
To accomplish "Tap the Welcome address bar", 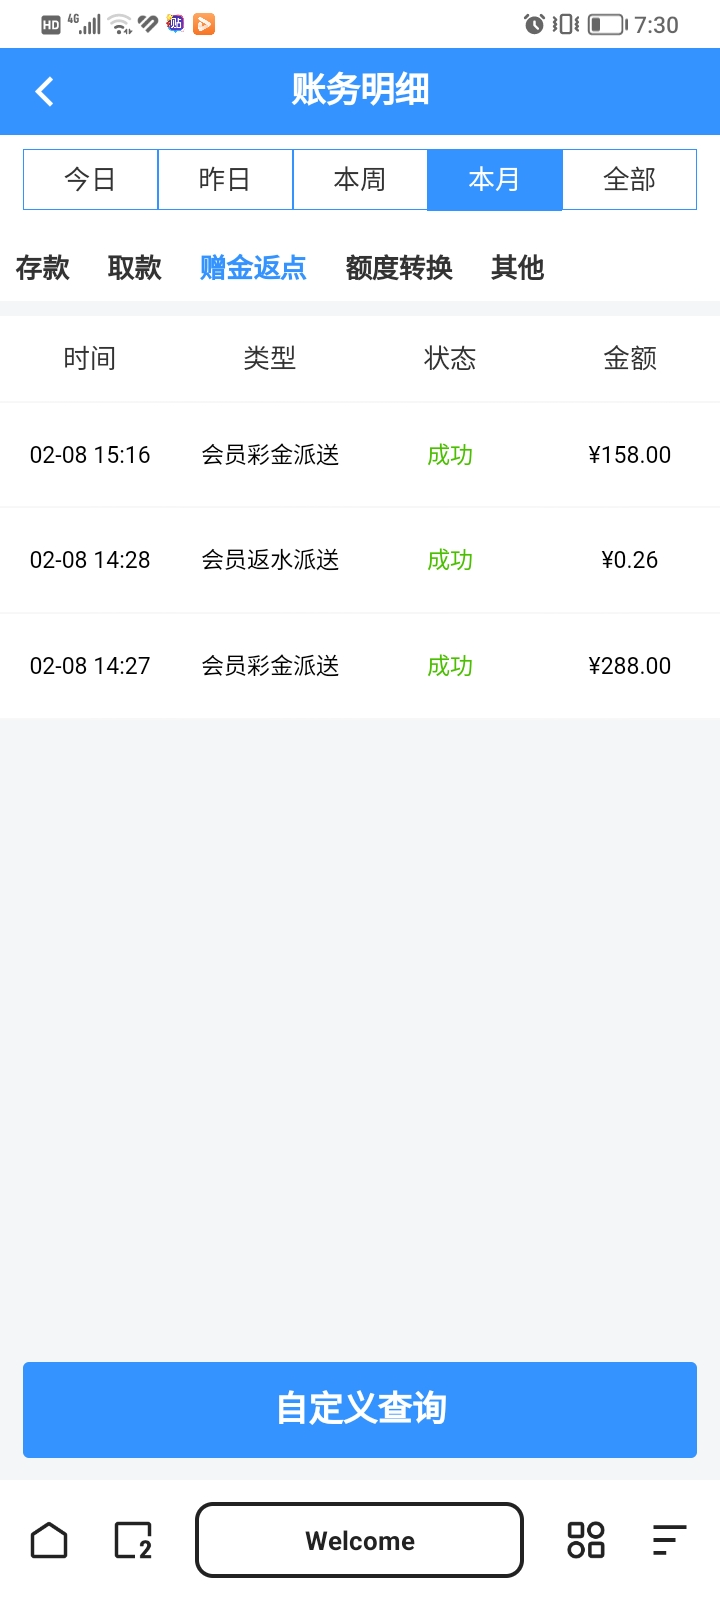I will 360,1541.
